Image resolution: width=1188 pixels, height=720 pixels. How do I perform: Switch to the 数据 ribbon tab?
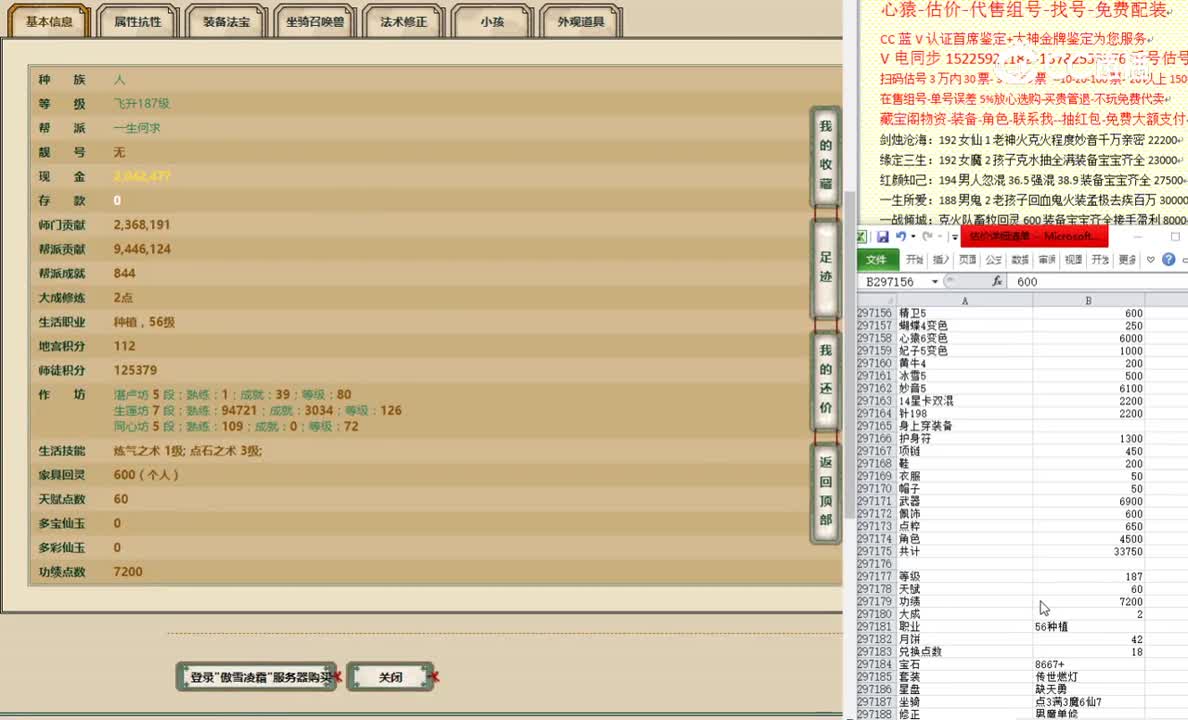click(x=1019, y=259)
